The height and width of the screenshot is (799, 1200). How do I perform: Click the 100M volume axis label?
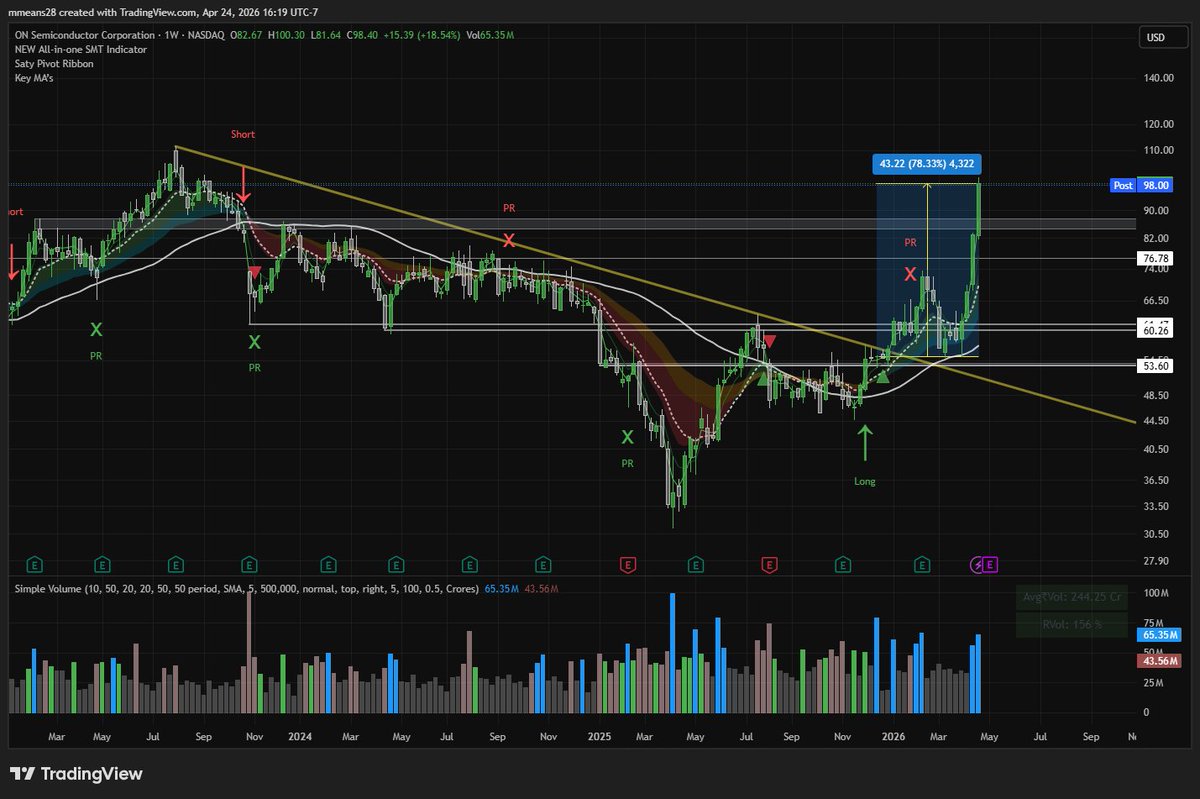pyautogui.click(x=1158, y=594)
